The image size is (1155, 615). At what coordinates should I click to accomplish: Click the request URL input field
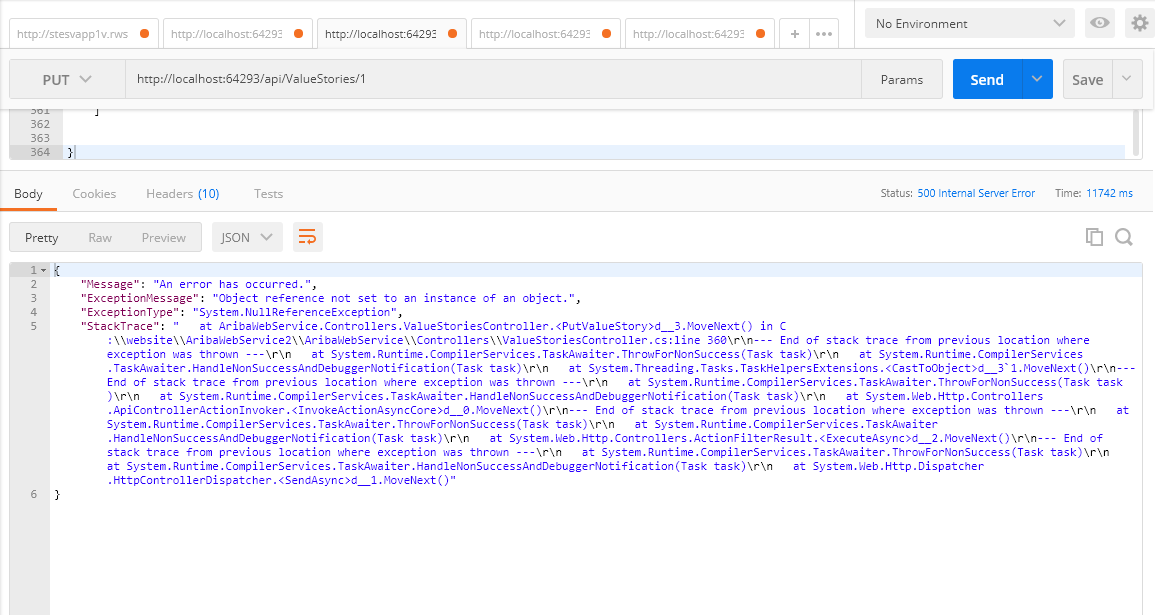tap(494, 79)
